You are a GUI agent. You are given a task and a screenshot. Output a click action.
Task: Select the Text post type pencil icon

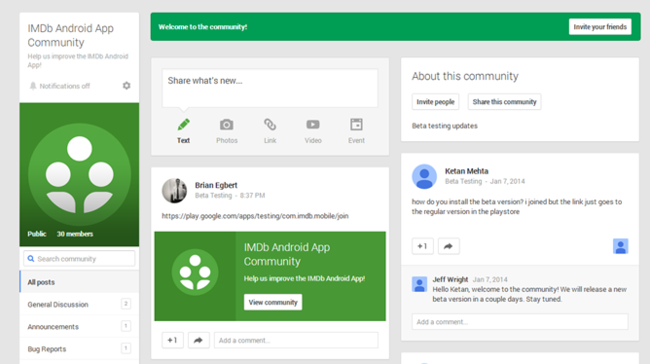click(x=183, y=124)
